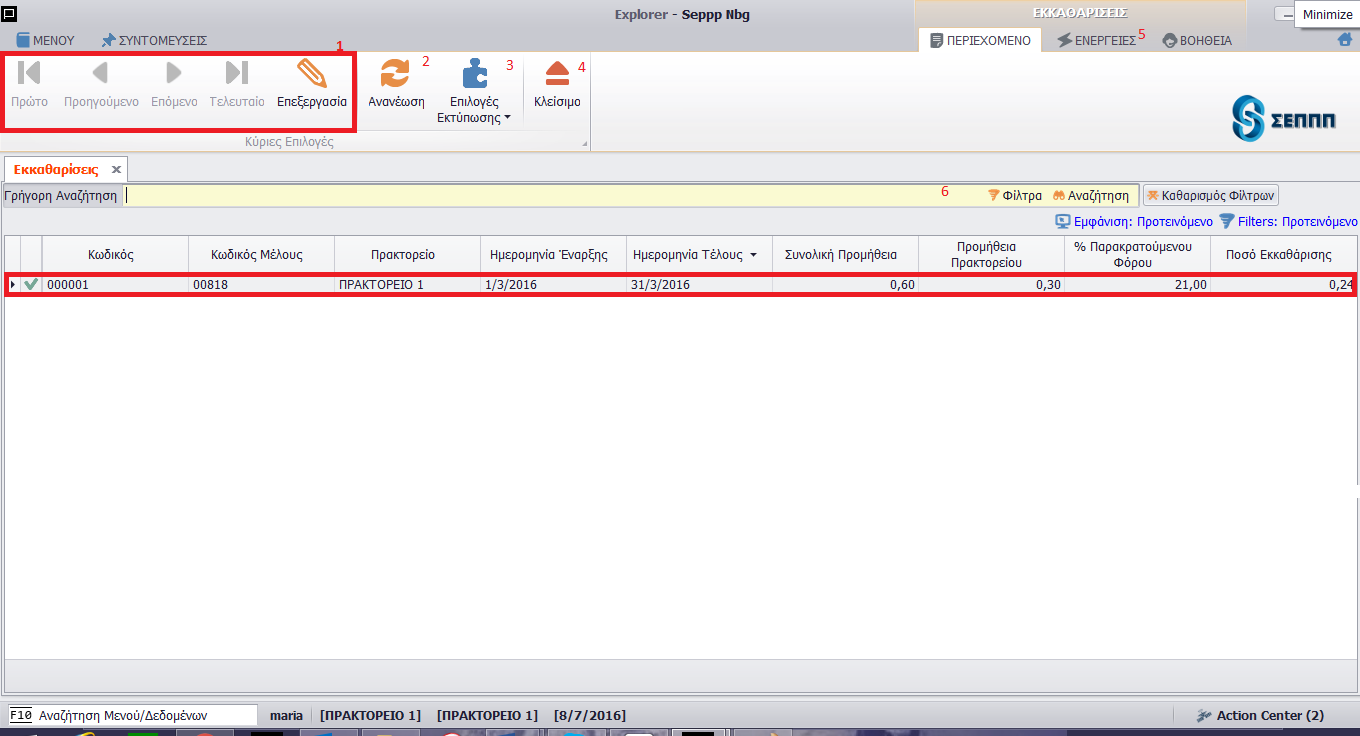1360x736 pixels.
Task: Click the Ημερομηνία Έναρξης column header
Action: click(x=554, y=255)
